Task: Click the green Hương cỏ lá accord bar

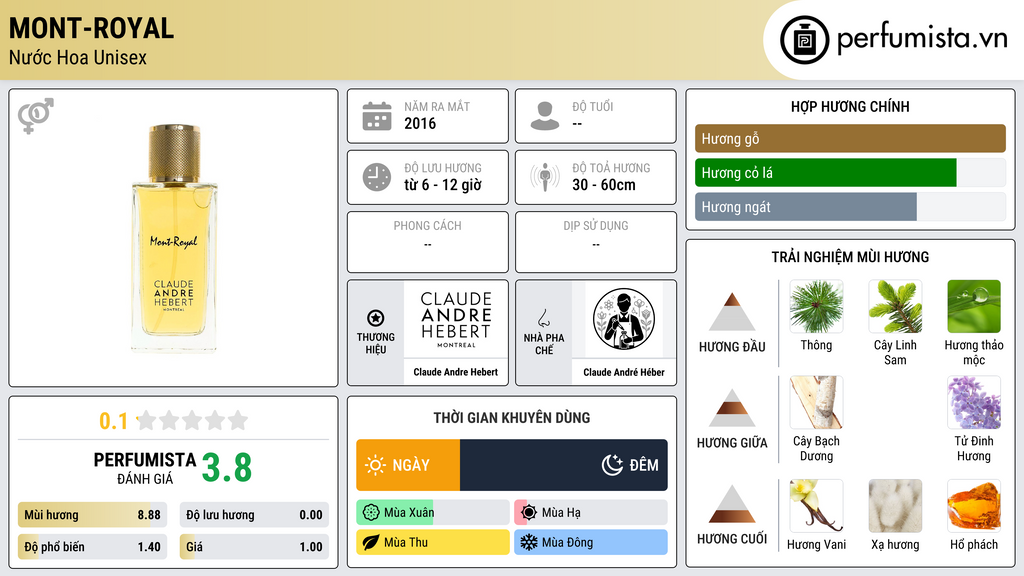Action: pos(825,172)
